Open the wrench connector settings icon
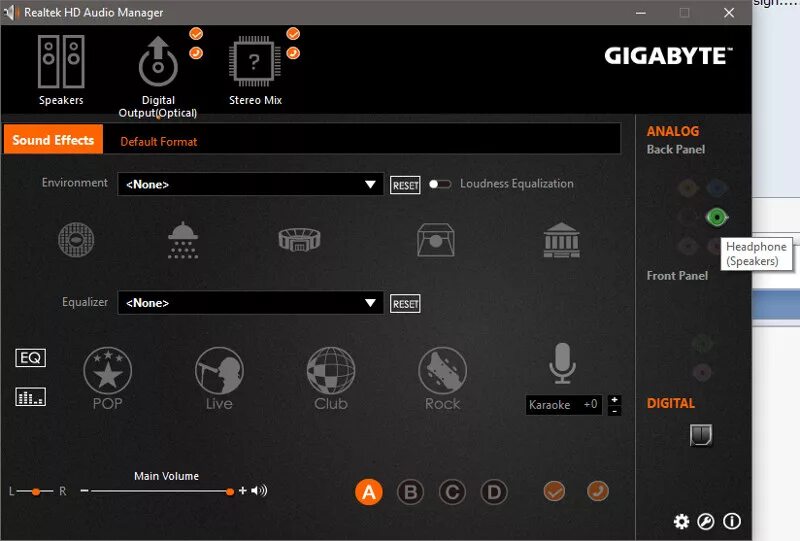 [706, 522]
